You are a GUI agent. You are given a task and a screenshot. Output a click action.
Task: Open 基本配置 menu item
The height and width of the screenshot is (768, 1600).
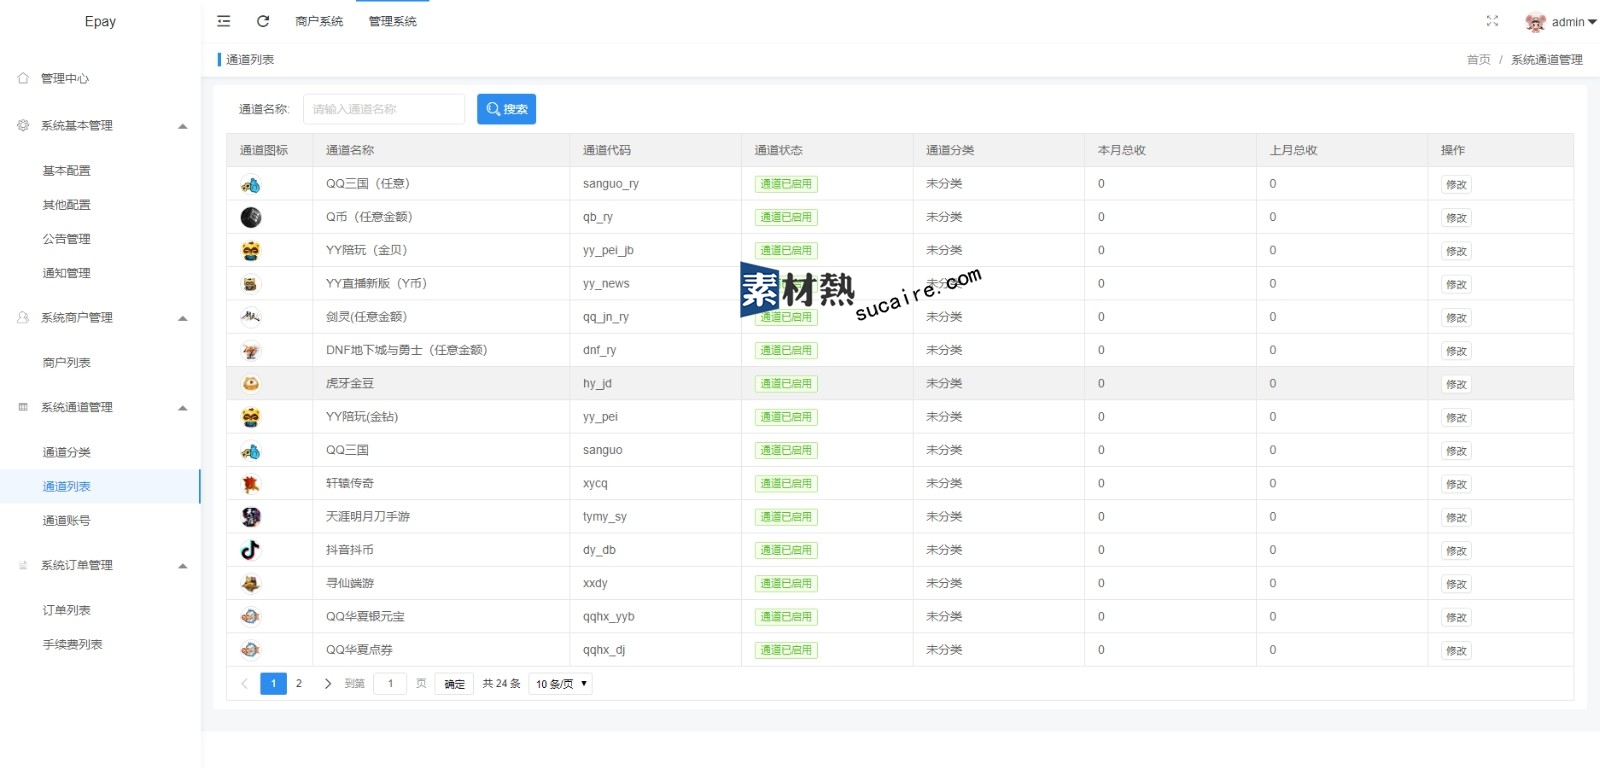pyautogui.click(x=66, y=171)
